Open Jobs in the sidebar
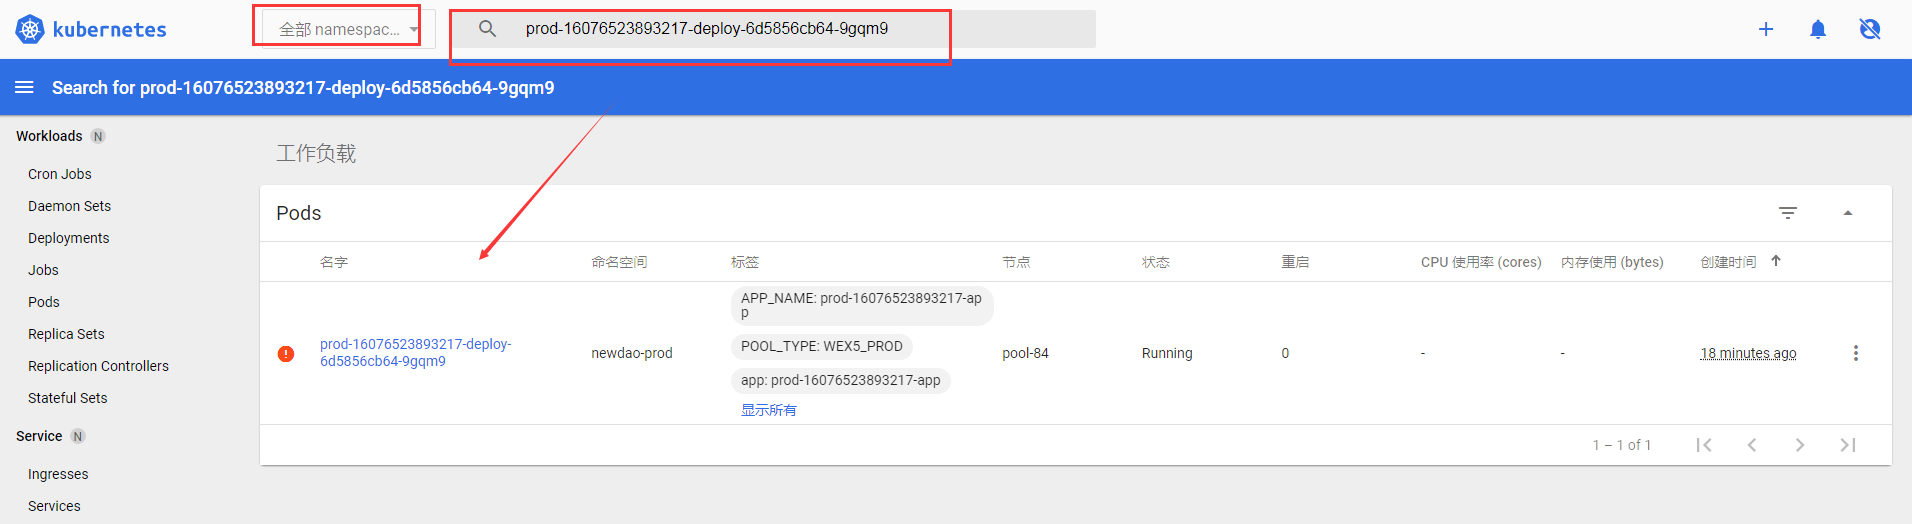This screenshot has height=524, width=1912. point(43,270)
